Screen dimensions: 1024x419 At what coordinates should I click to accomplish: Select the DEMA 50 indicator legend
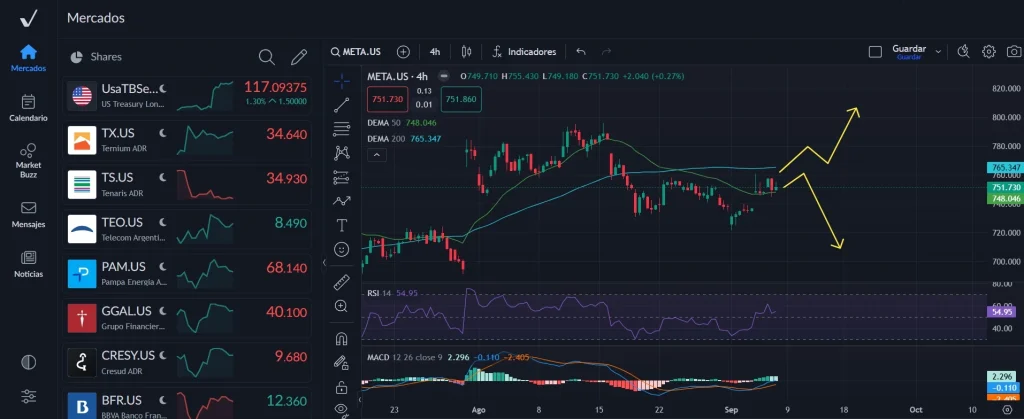(x=402, y=123)
